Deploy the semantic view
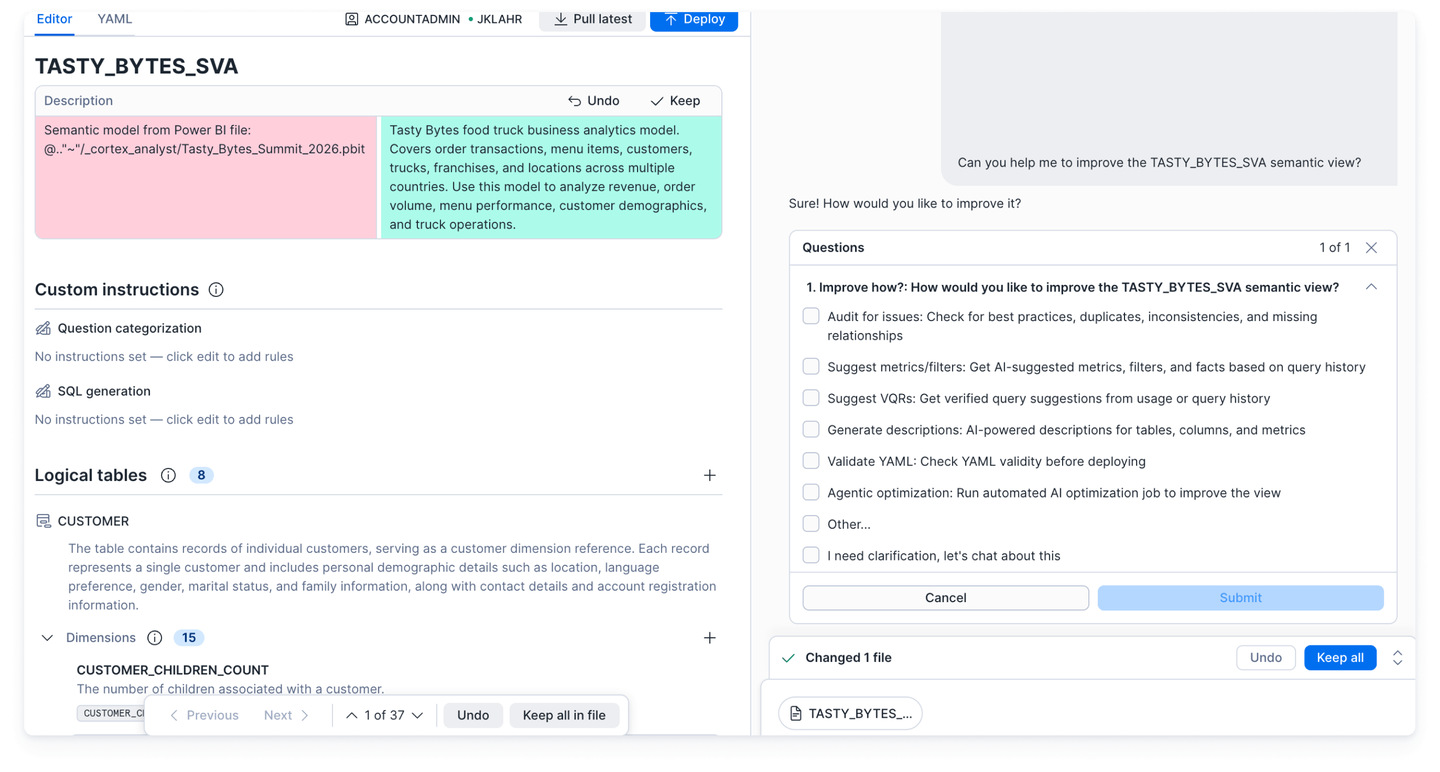 694,19
